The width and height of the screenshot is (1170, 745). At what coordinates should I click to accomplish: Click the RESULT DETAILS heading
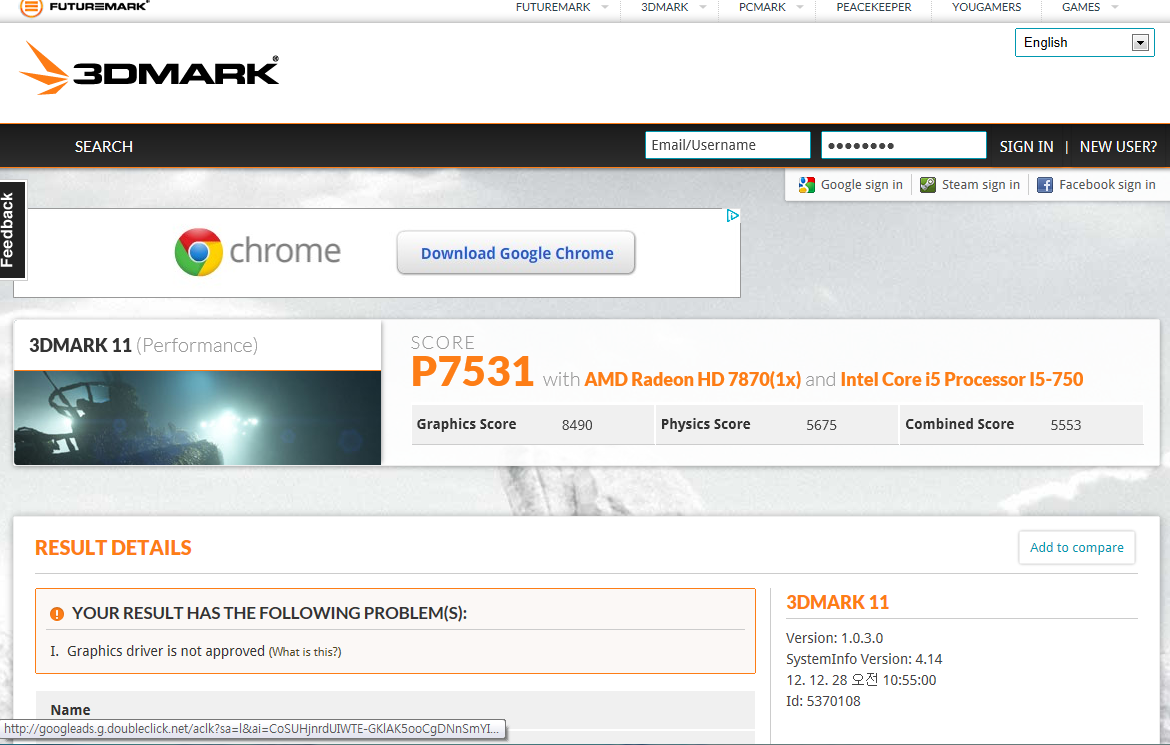(113, 548)
